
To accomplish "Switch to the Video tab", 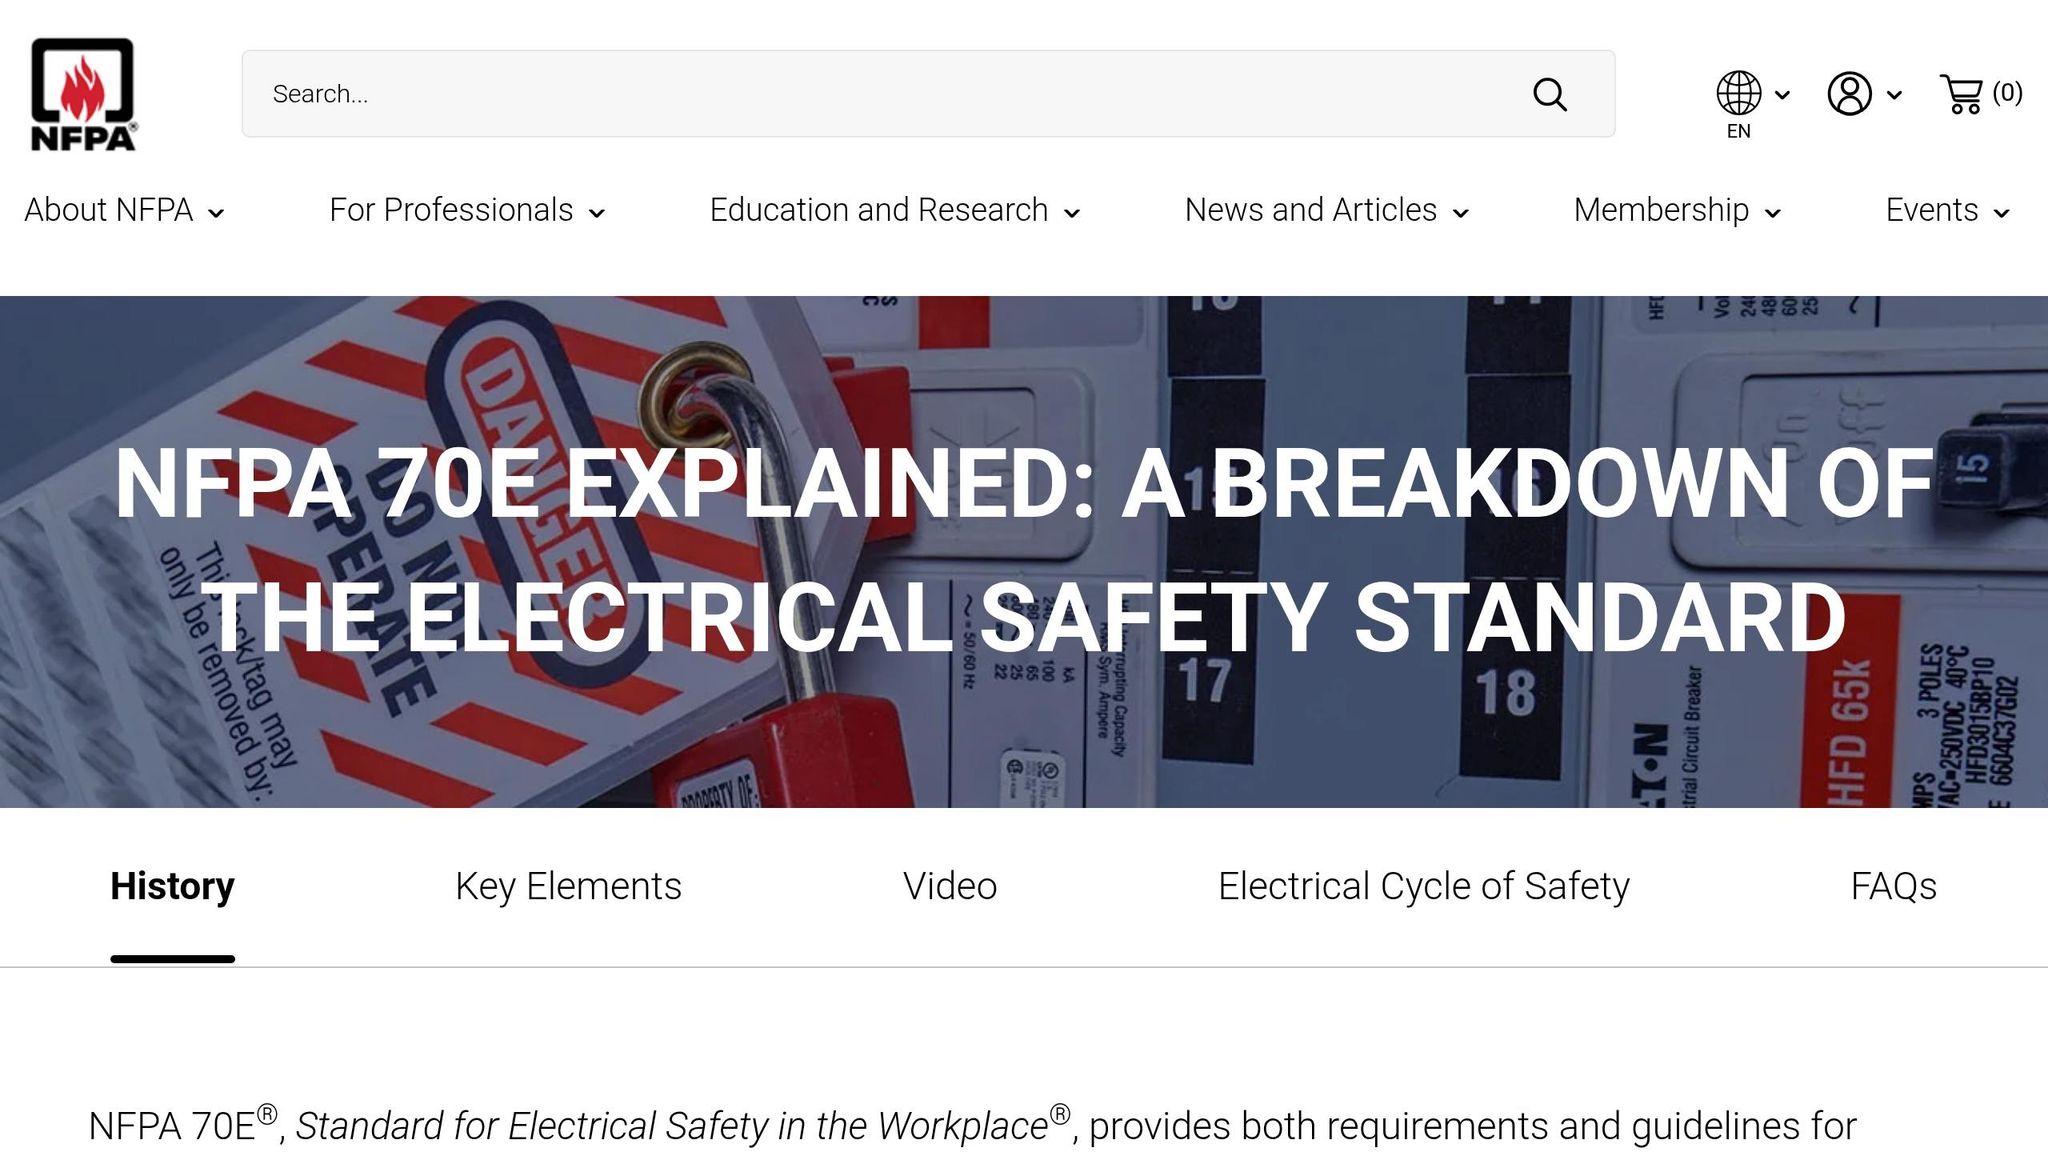I will [x=950, y=886].
